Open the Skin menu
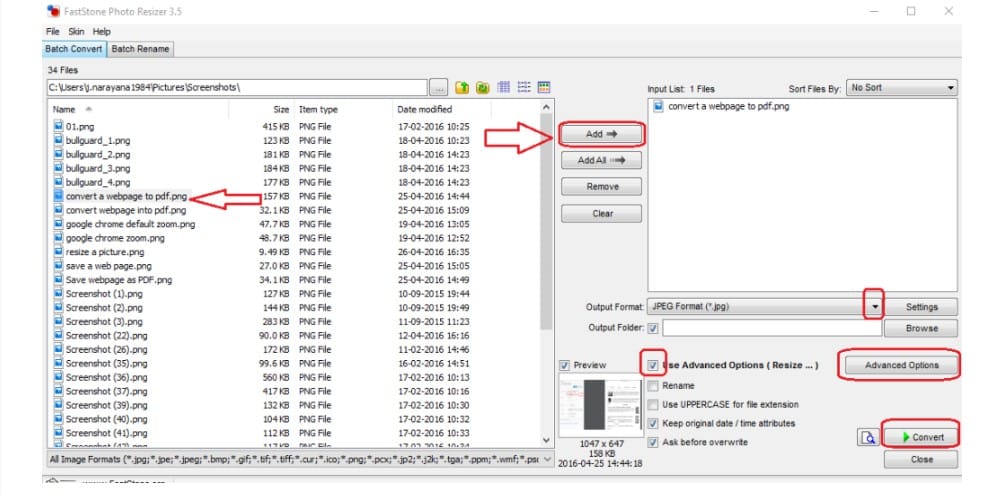The image size is (1002, 495). [x=76, y=31]
